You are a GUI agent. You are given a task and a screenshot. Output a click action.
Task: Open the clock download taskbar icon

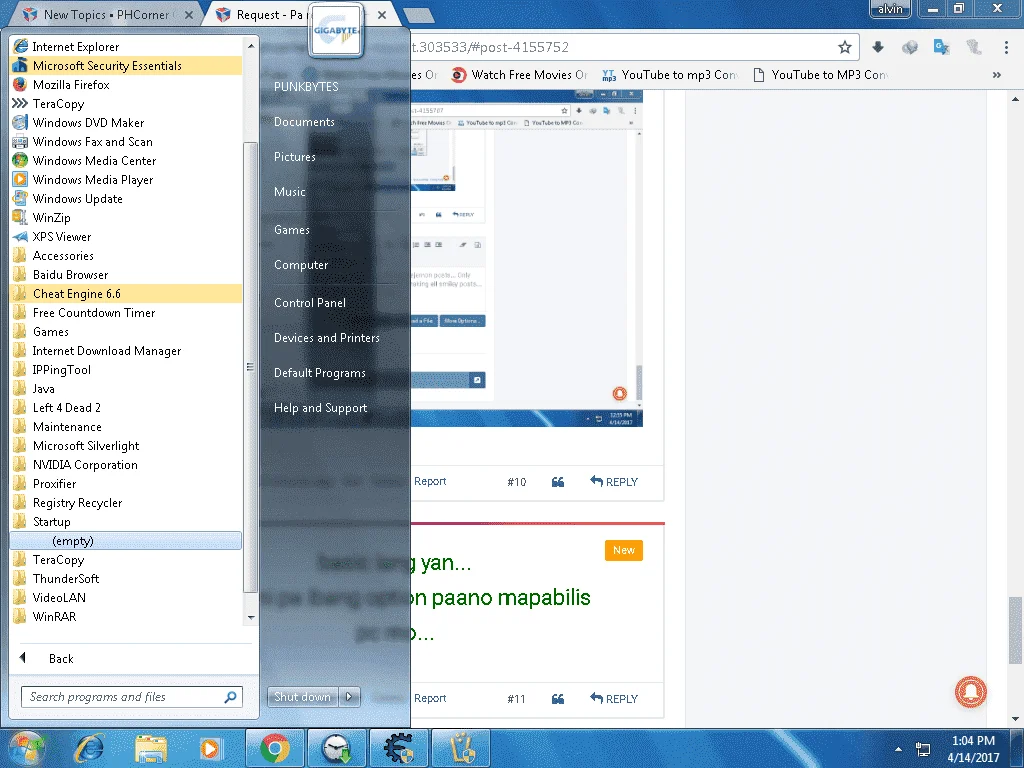tap(336, 748)
